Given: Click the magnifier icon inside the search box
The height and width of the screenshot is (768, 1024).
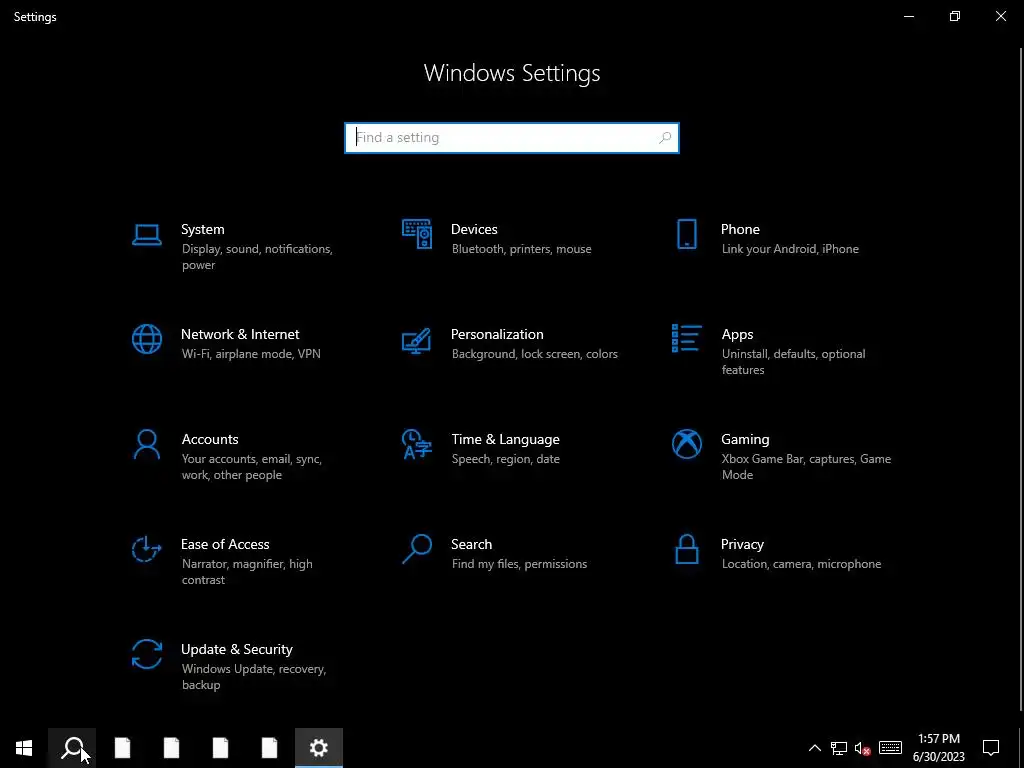Looking at the screenshot, I should tap(665, 138).
